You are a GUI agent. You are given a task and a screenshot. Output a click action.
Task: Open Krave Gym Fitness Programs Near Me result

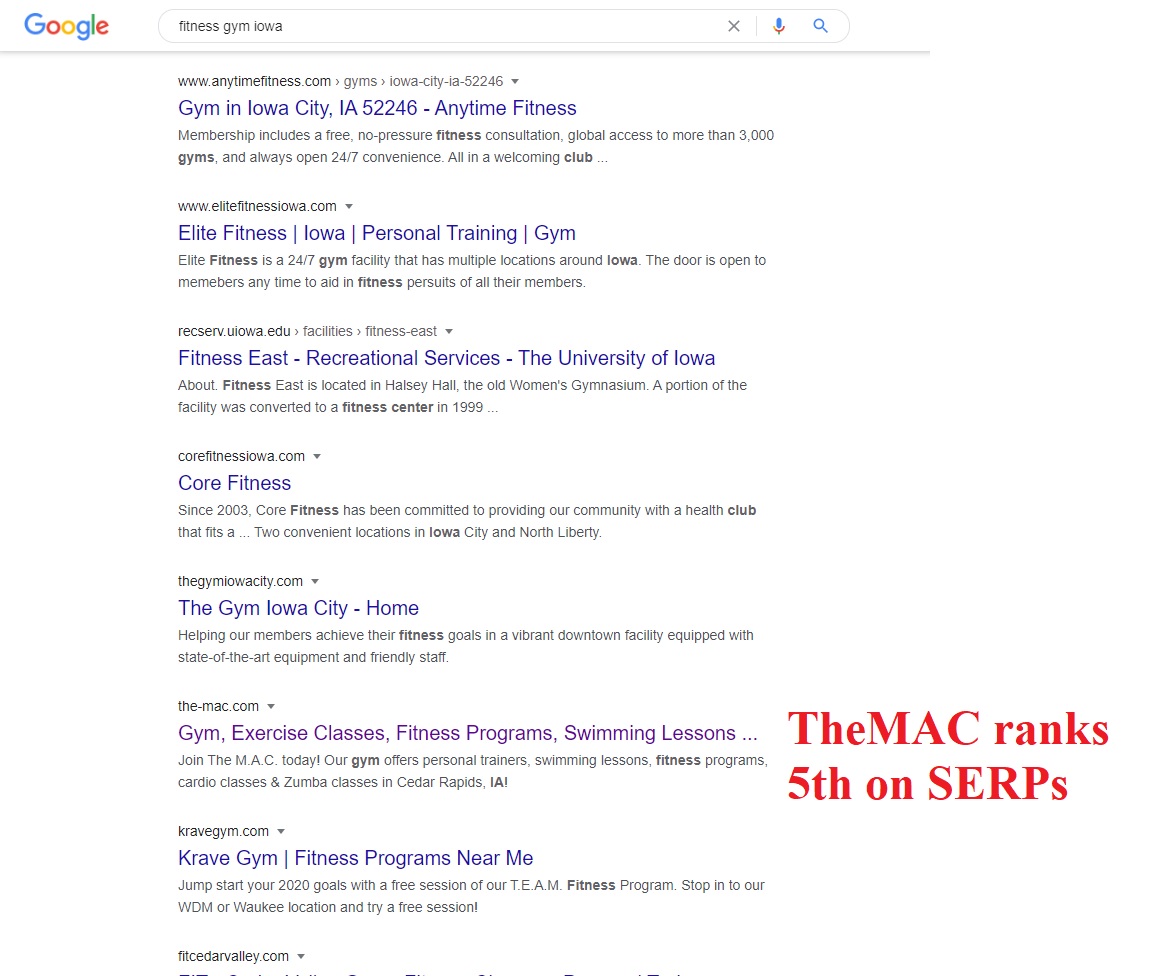356,858
